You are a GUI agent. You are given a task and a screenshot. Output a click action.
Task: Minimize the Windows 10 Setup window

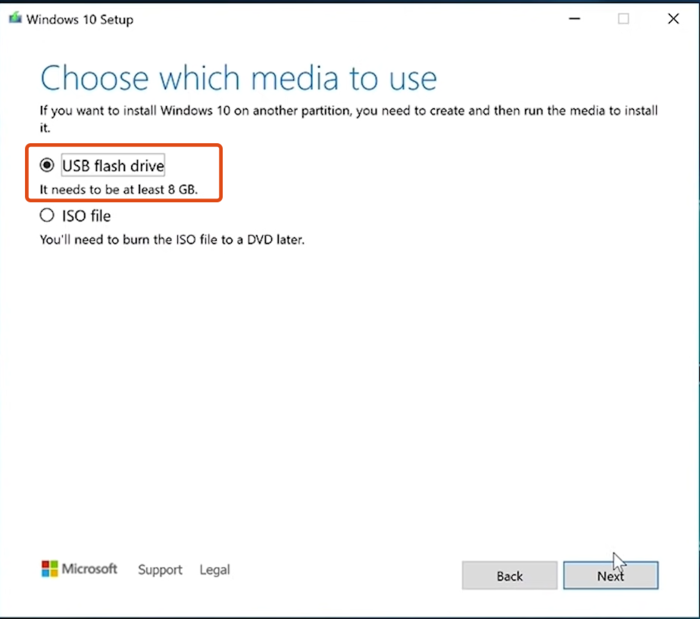click(575, 19)
